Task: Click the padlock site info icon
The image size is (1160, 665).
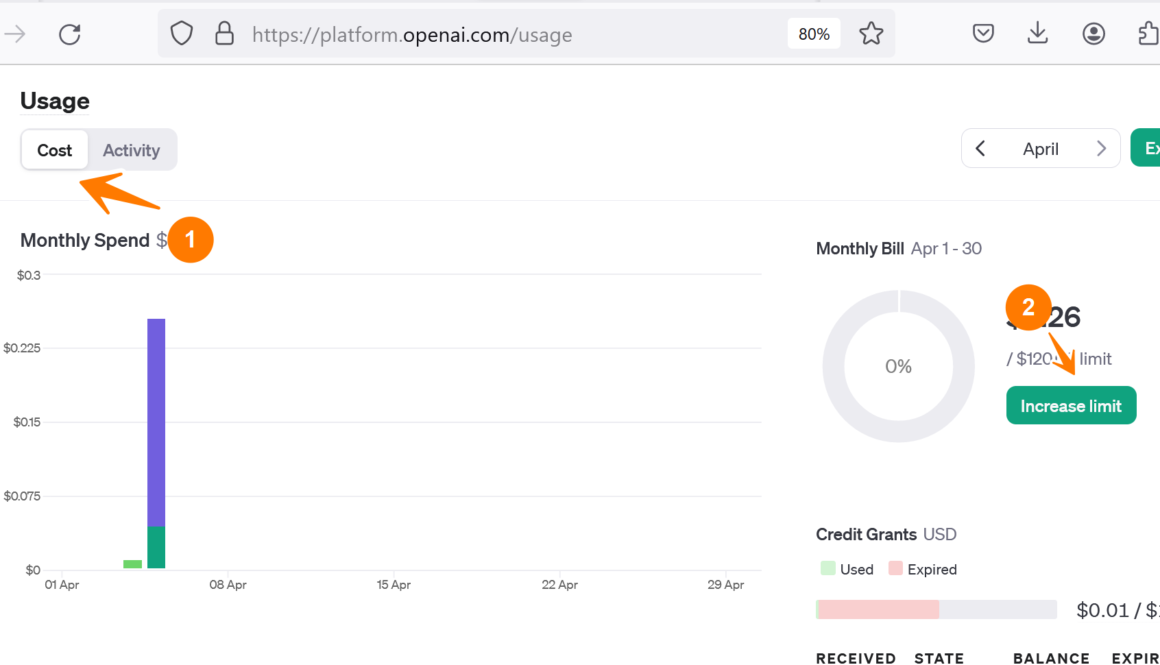Action: (x=224, y=35)
